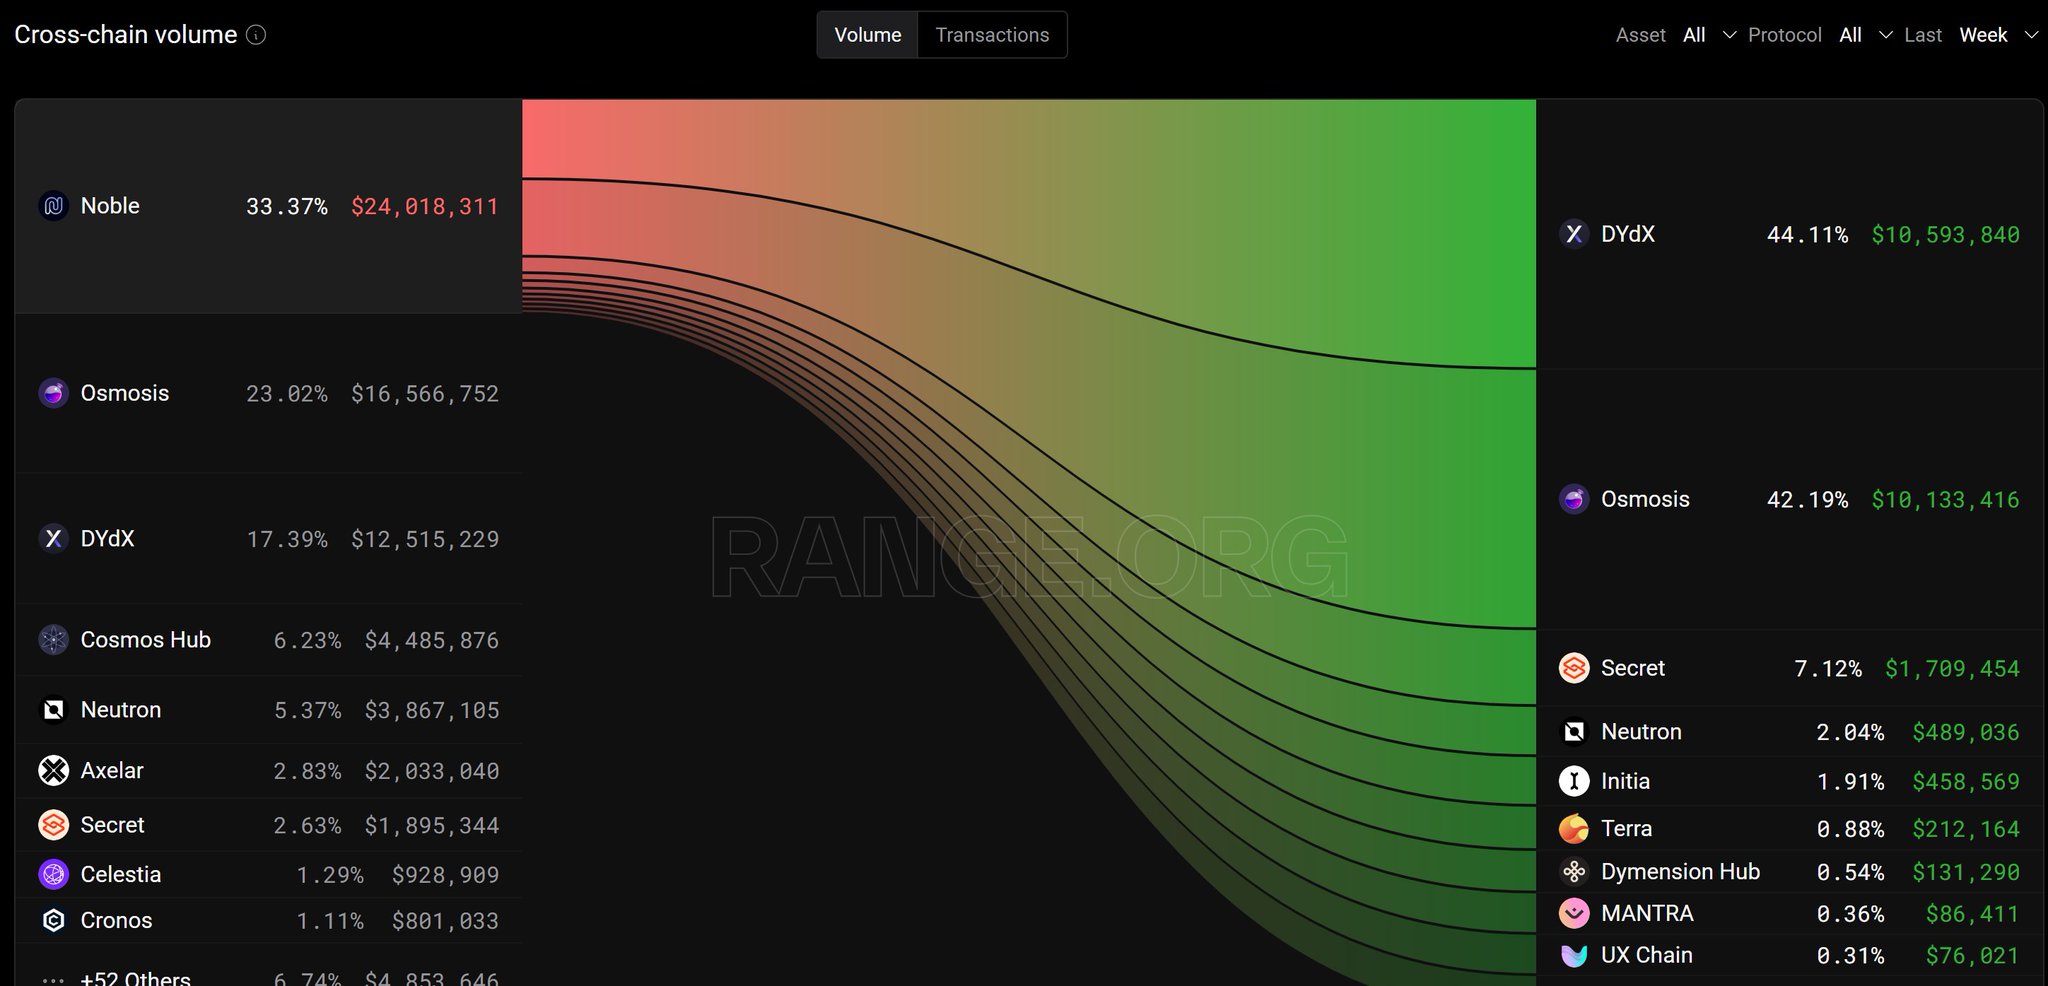Click the Cosmos Hub logo icon
Viewport: 2048px width, 986px height.
click(53, 640)
